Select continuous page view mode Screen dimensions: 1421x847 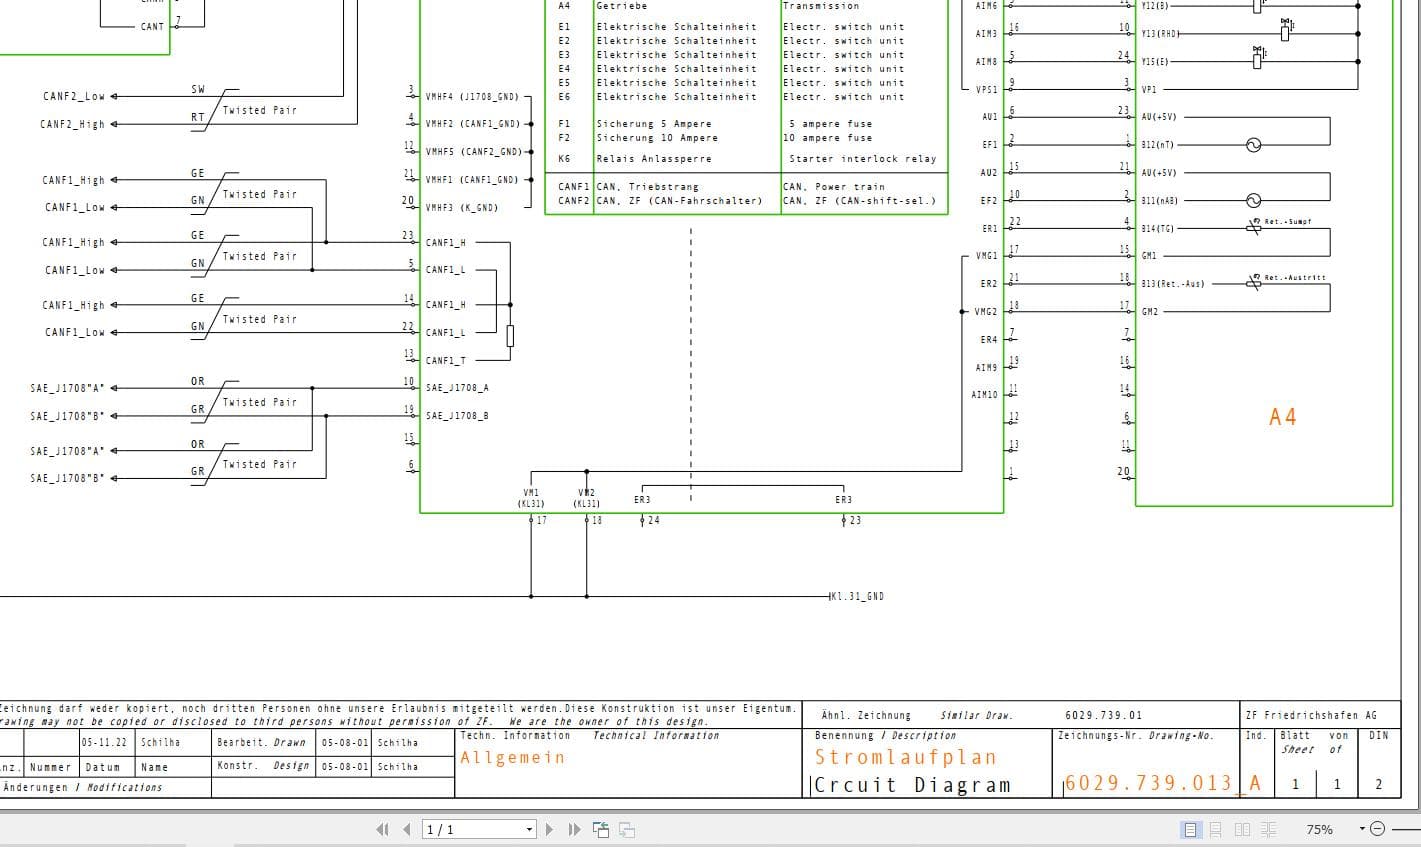[x=1216, y=829]
